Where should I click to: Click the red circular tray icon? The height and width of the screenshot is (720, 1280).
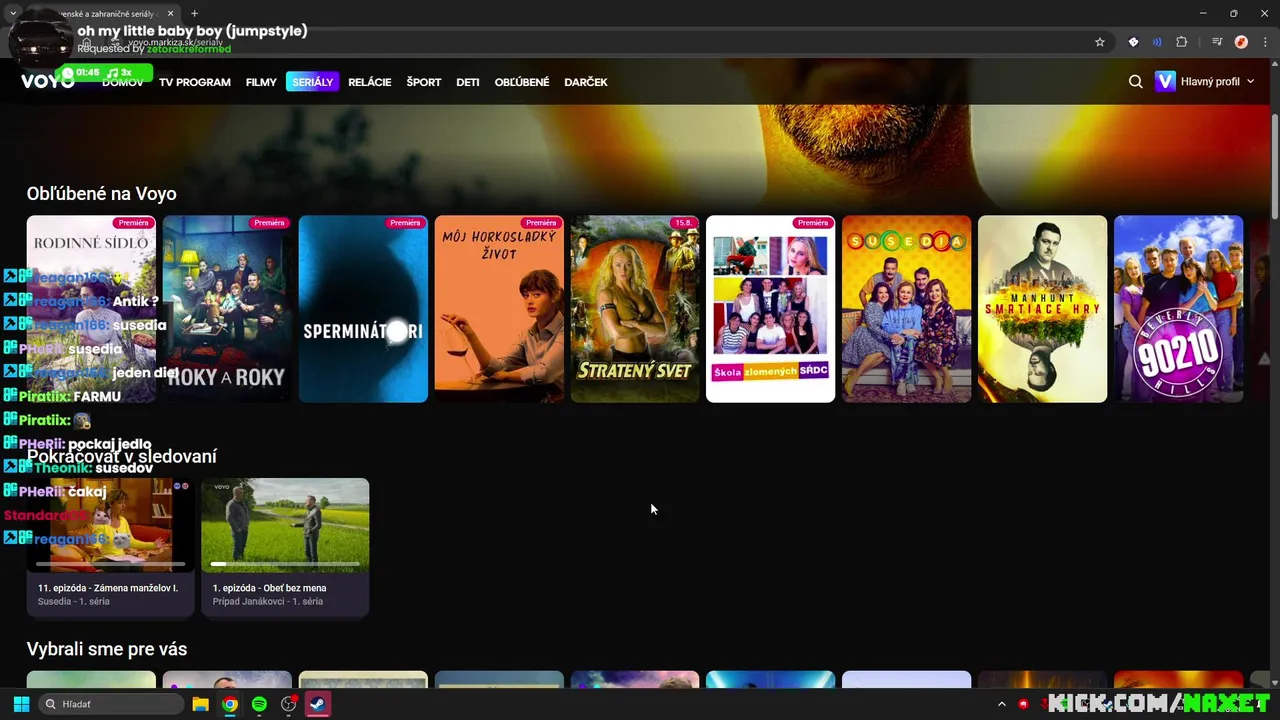point(1023,704)
